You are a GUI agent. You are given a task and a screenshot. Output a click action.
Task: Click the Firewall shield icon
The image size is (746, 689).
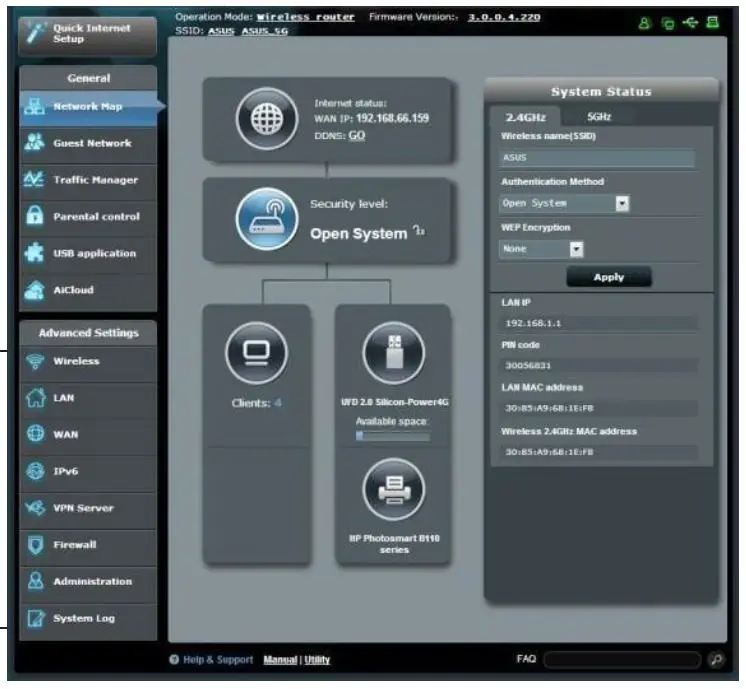coord(36,545)
